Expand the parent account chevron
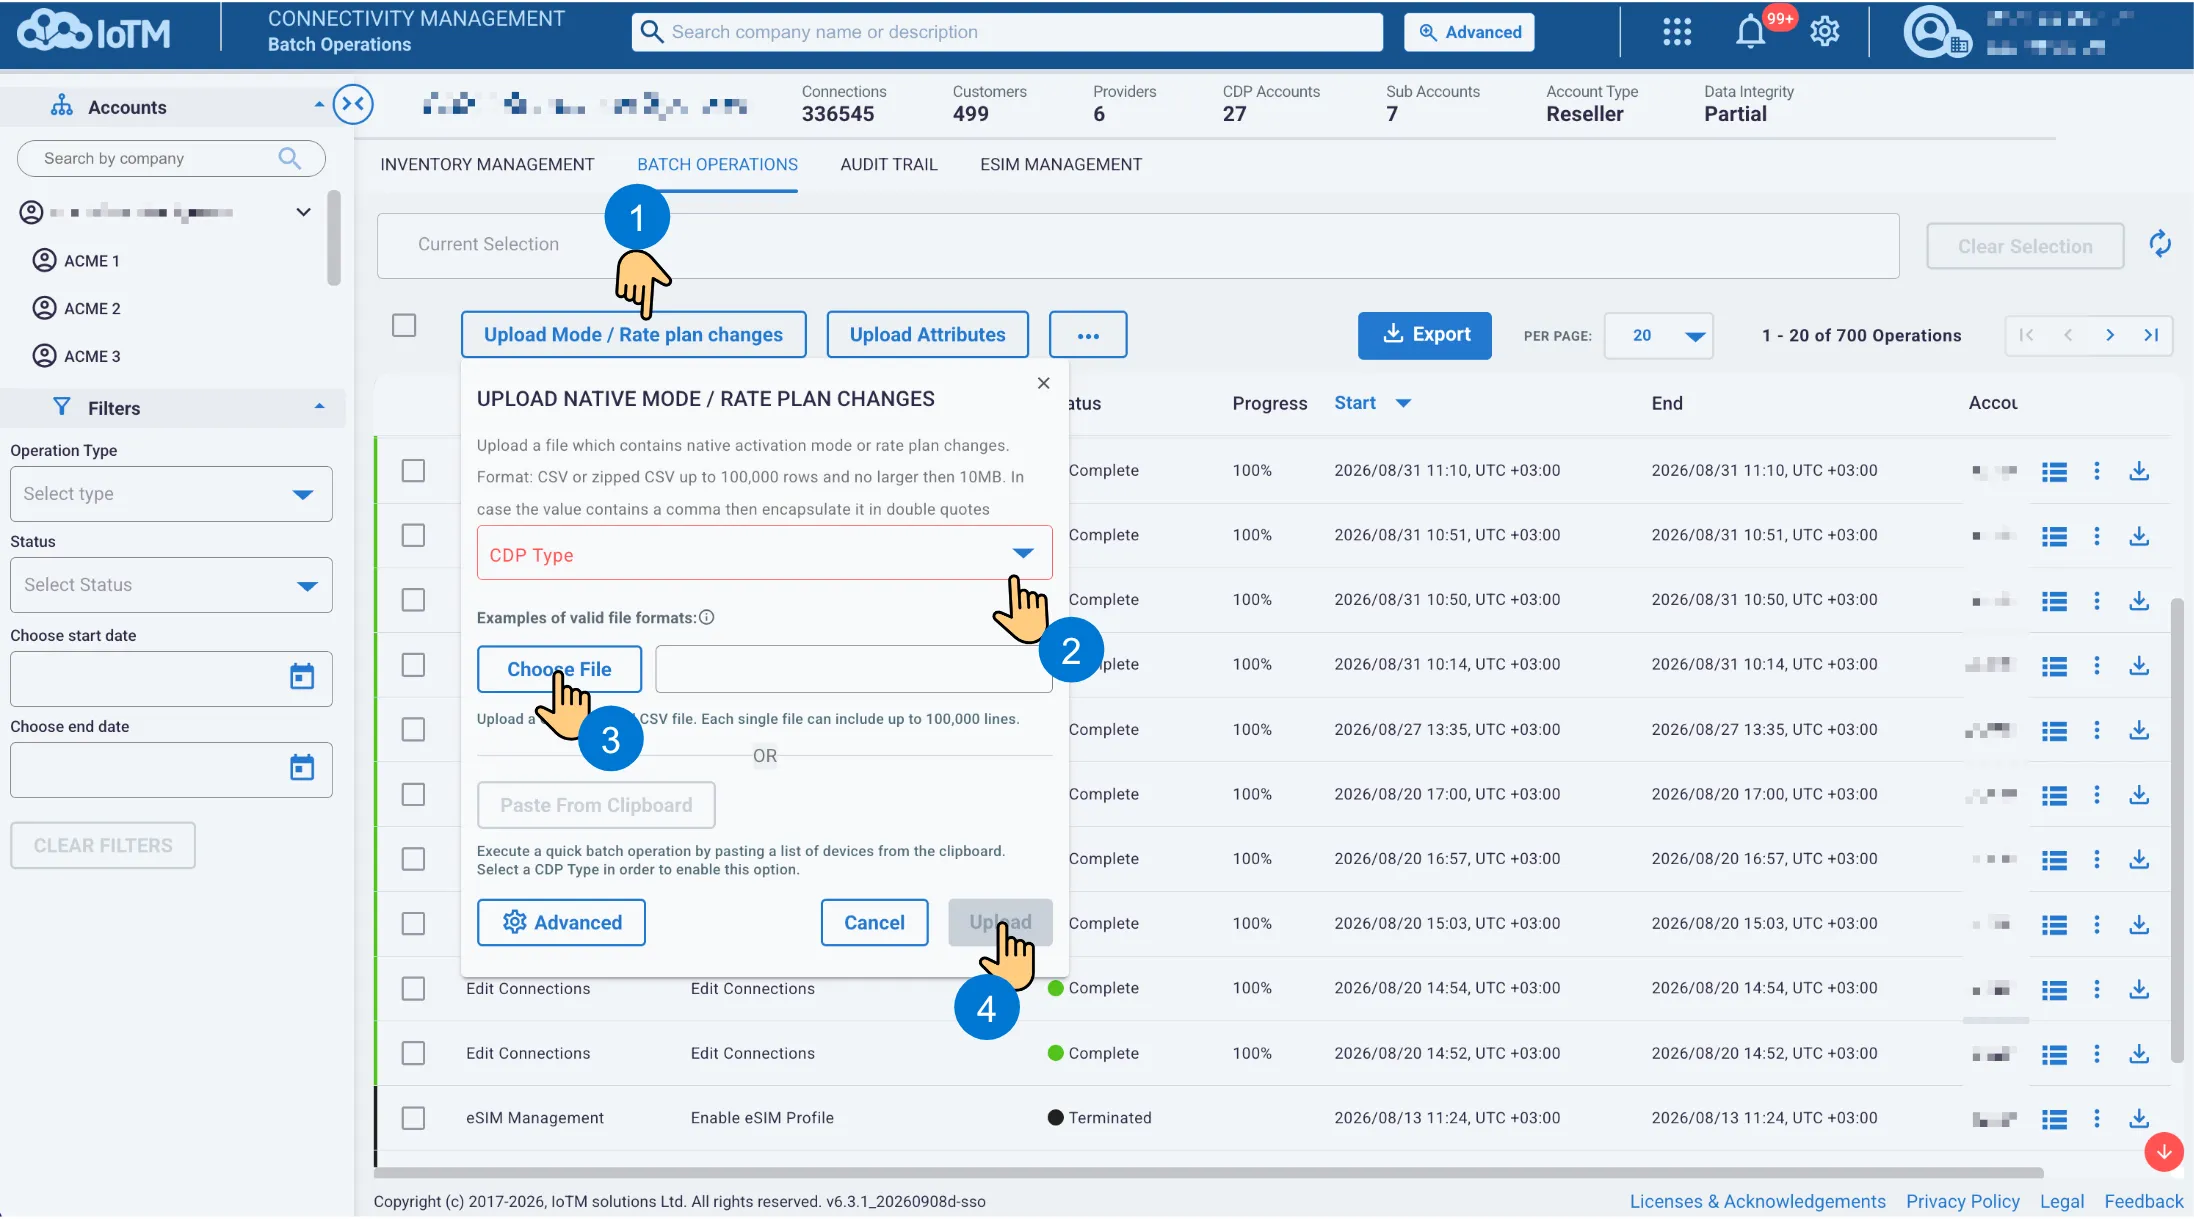2194x1219 pixels. (x=303, y=212)
